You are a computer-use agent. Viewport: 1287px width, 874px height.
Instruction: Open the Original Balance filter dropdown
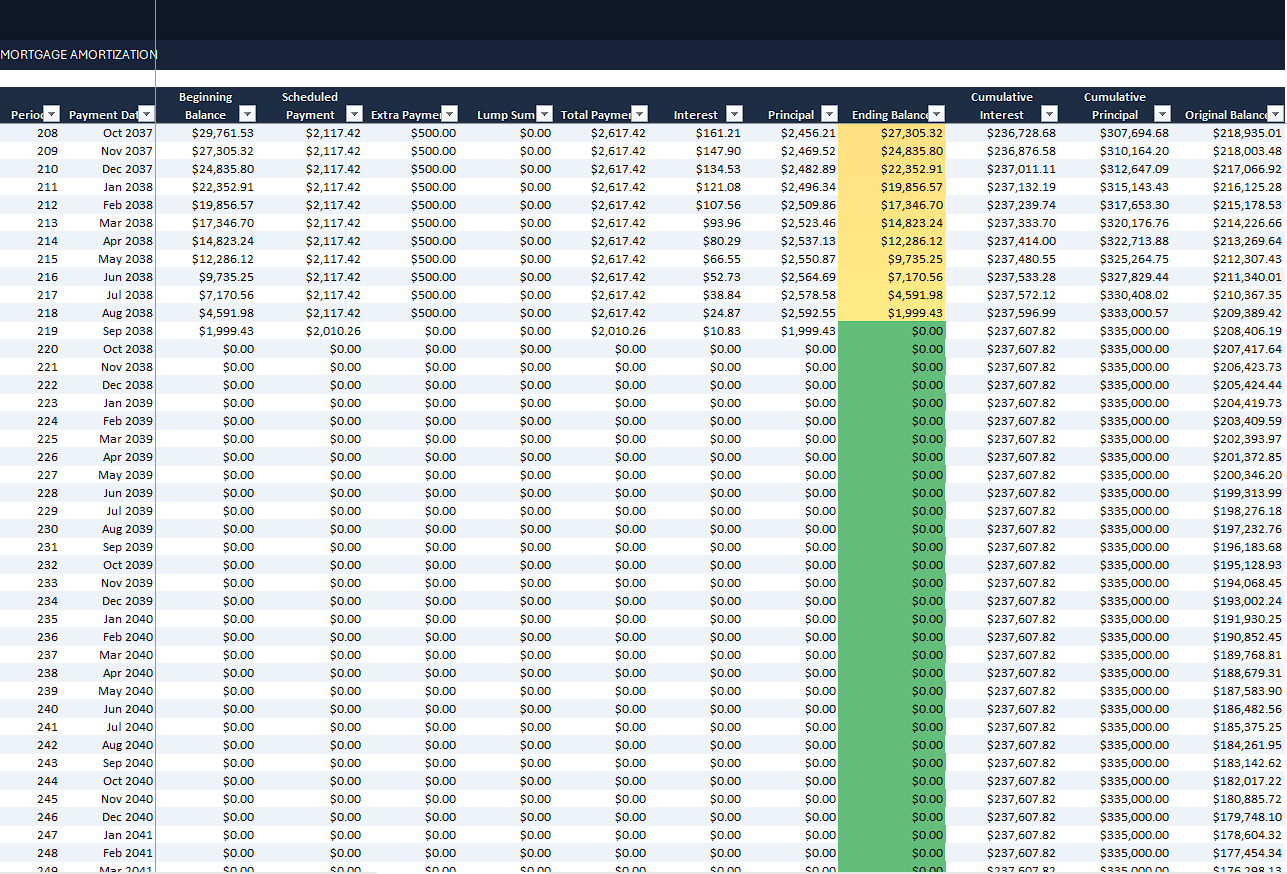(x=1275, y=114)
